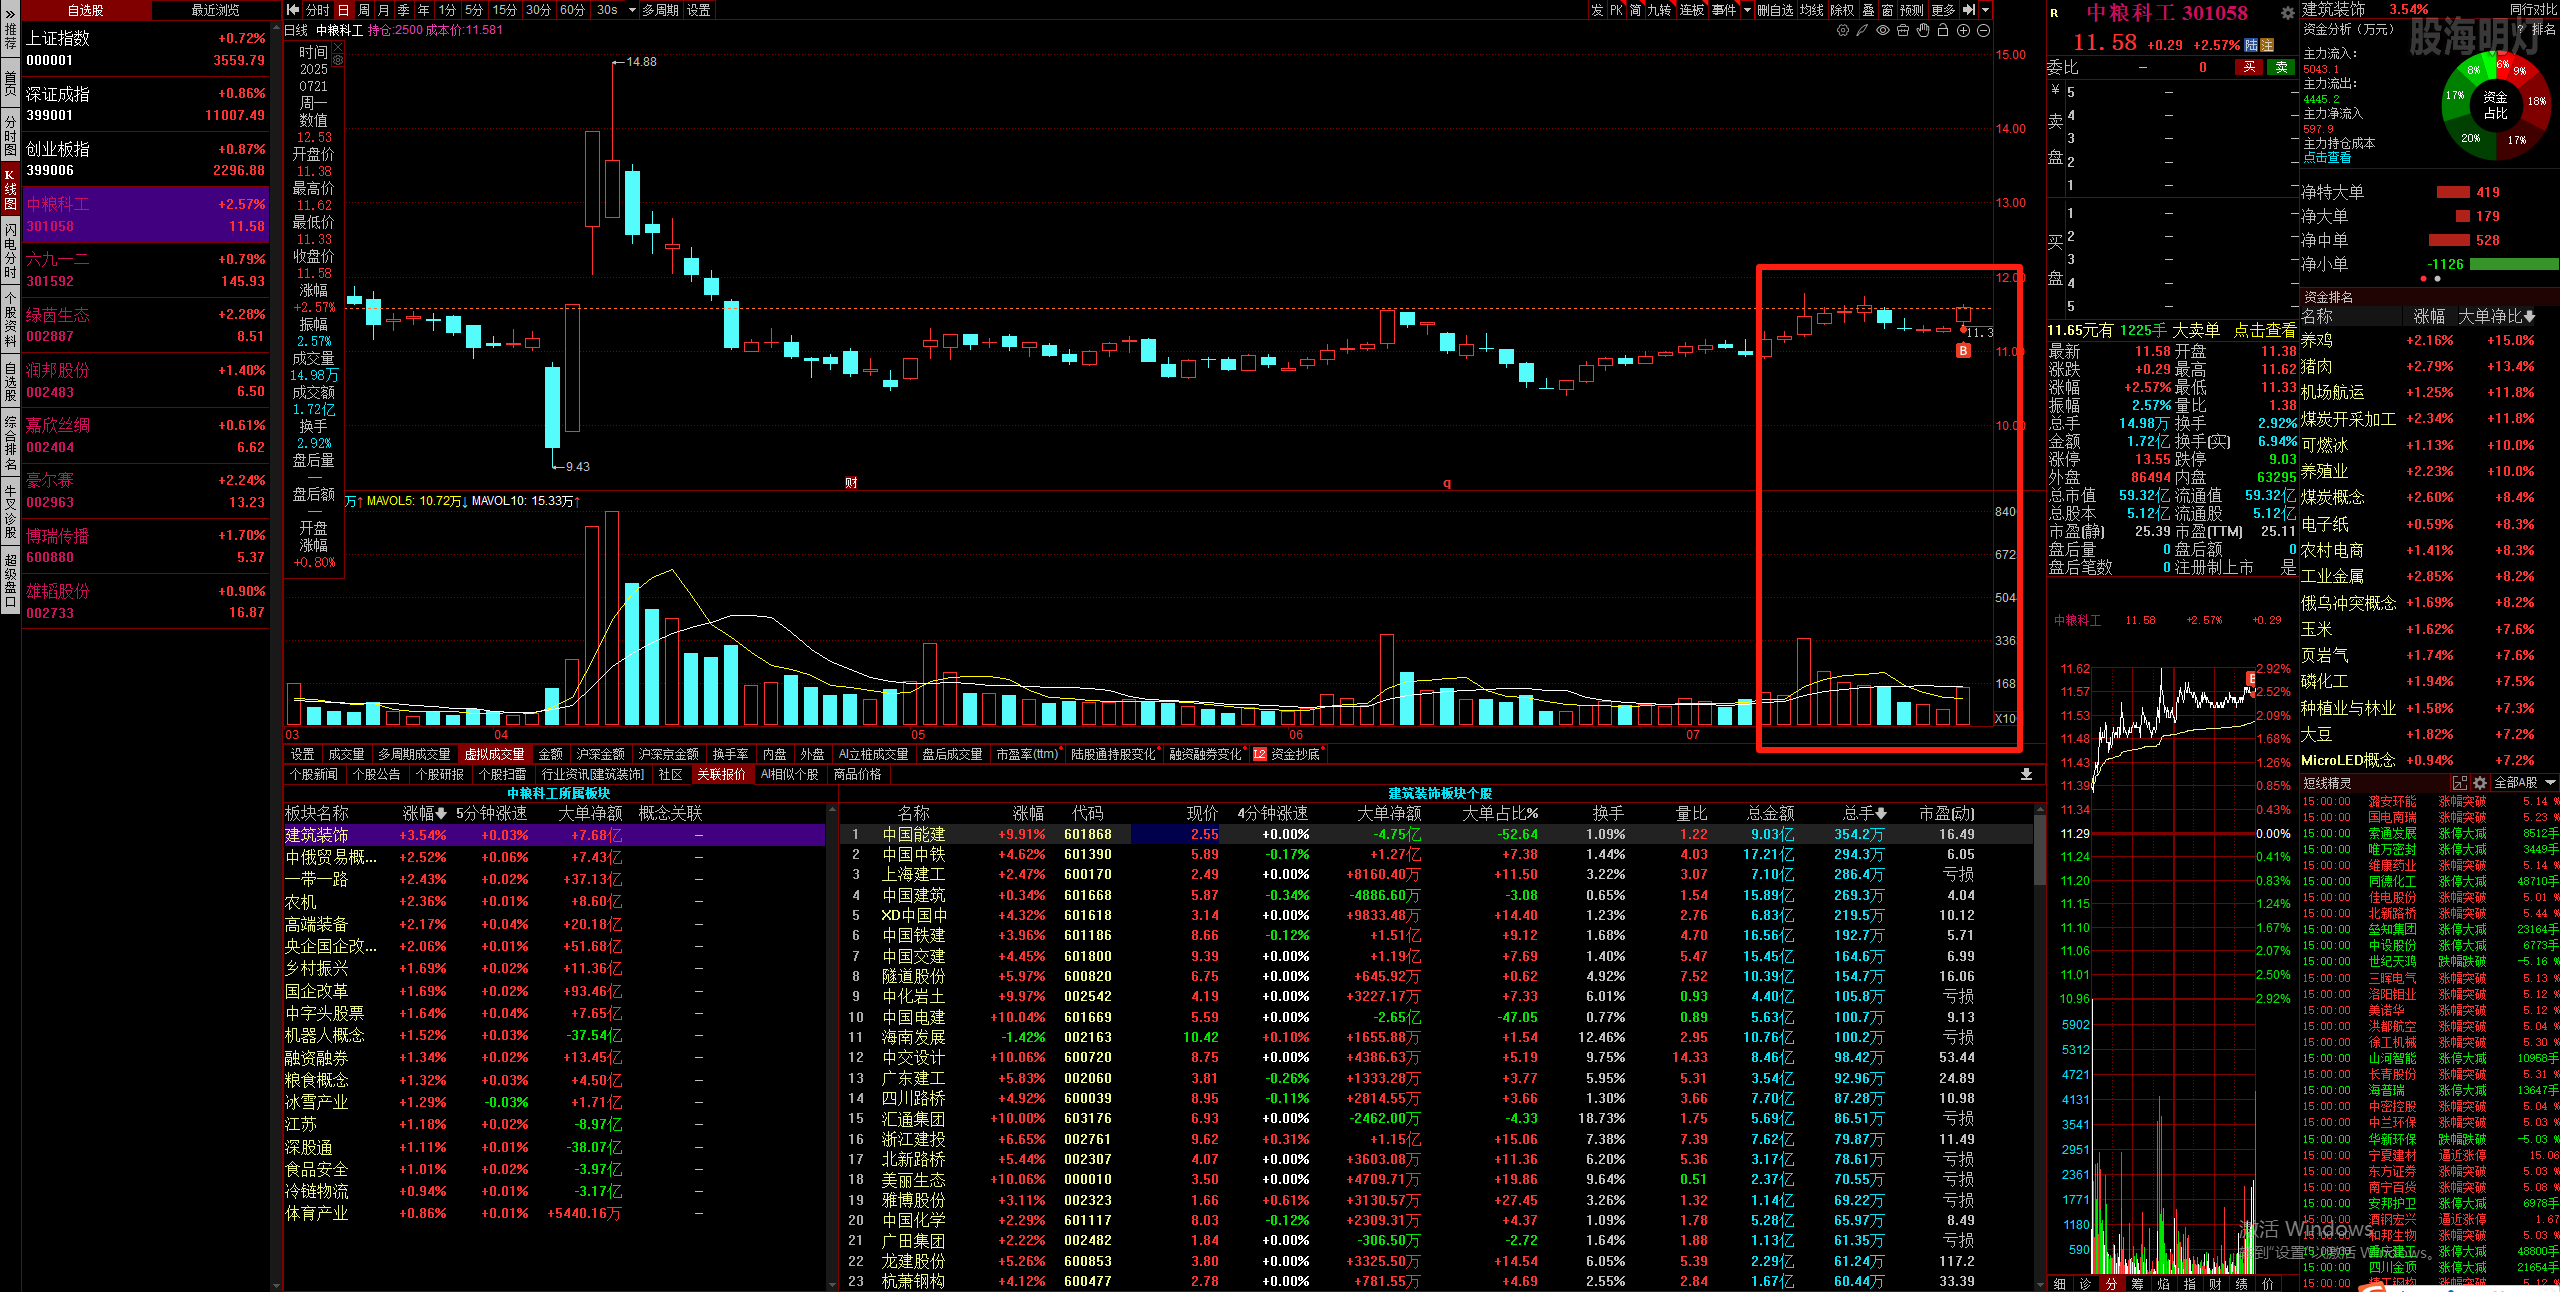
Task: Toggle 叠 overlay mode
Action: (x=1867, y=10)
